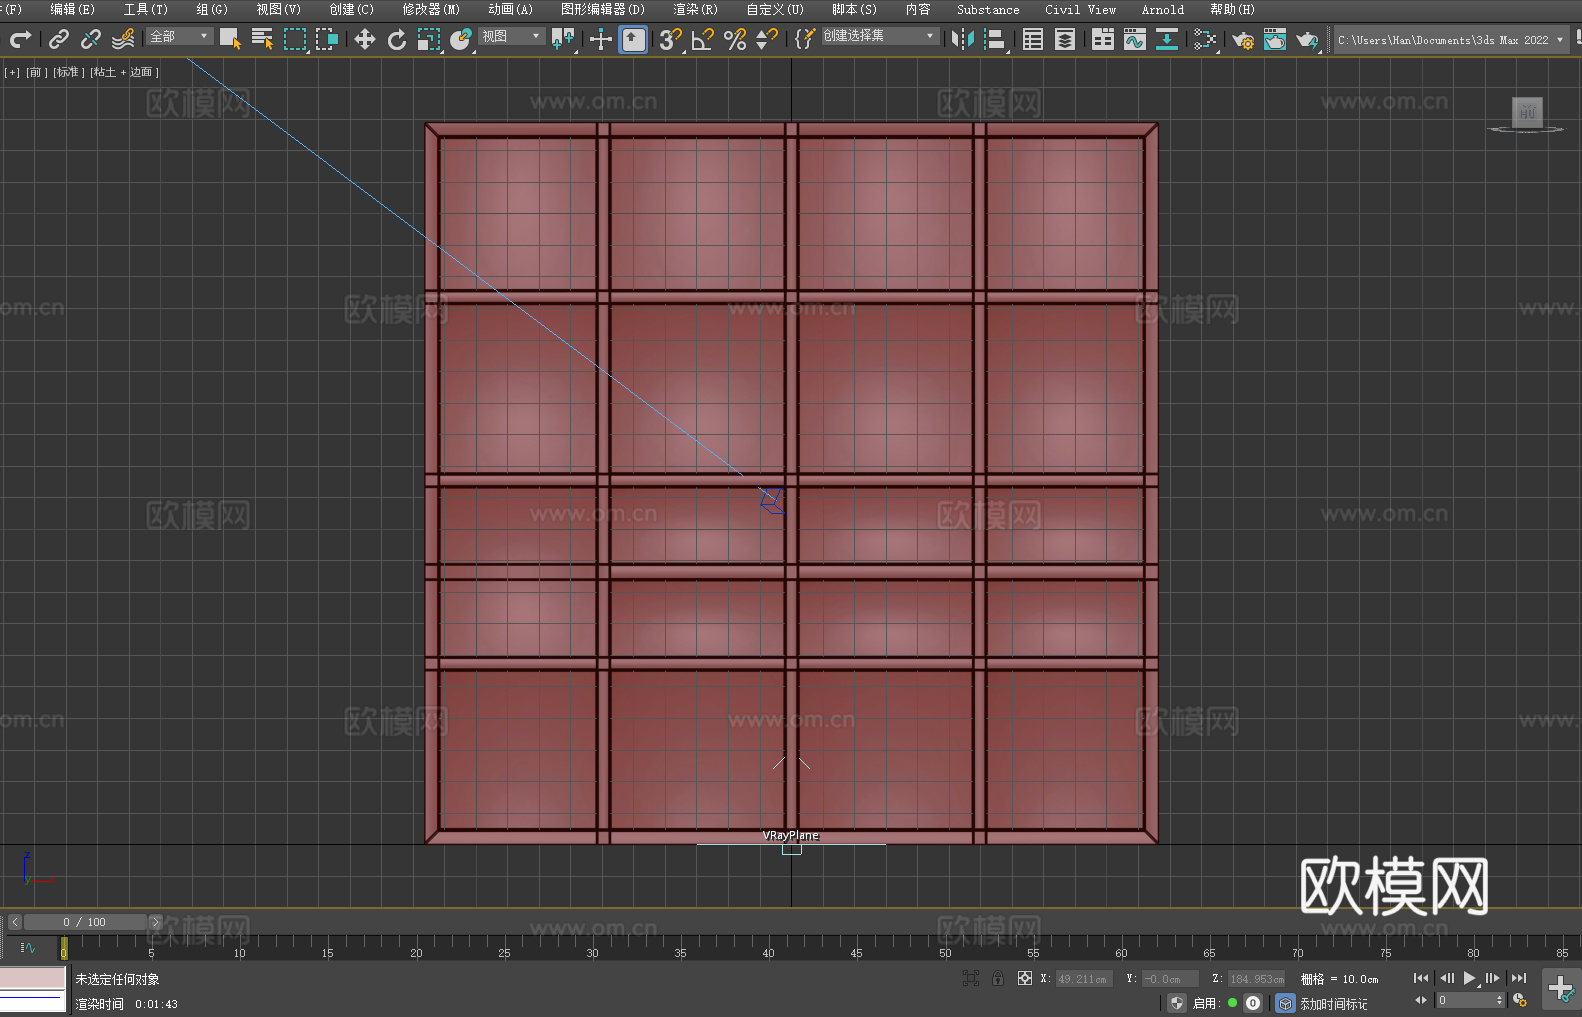
Task: Click Render Production teapot
Action: click(1307, 39)
